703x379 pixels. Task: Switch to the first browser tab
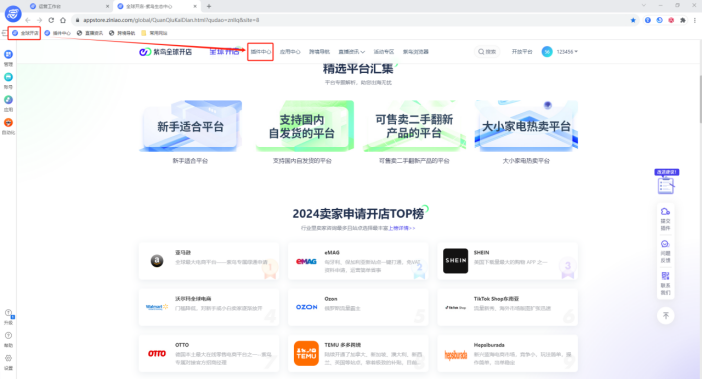click(x=69, y=6)
